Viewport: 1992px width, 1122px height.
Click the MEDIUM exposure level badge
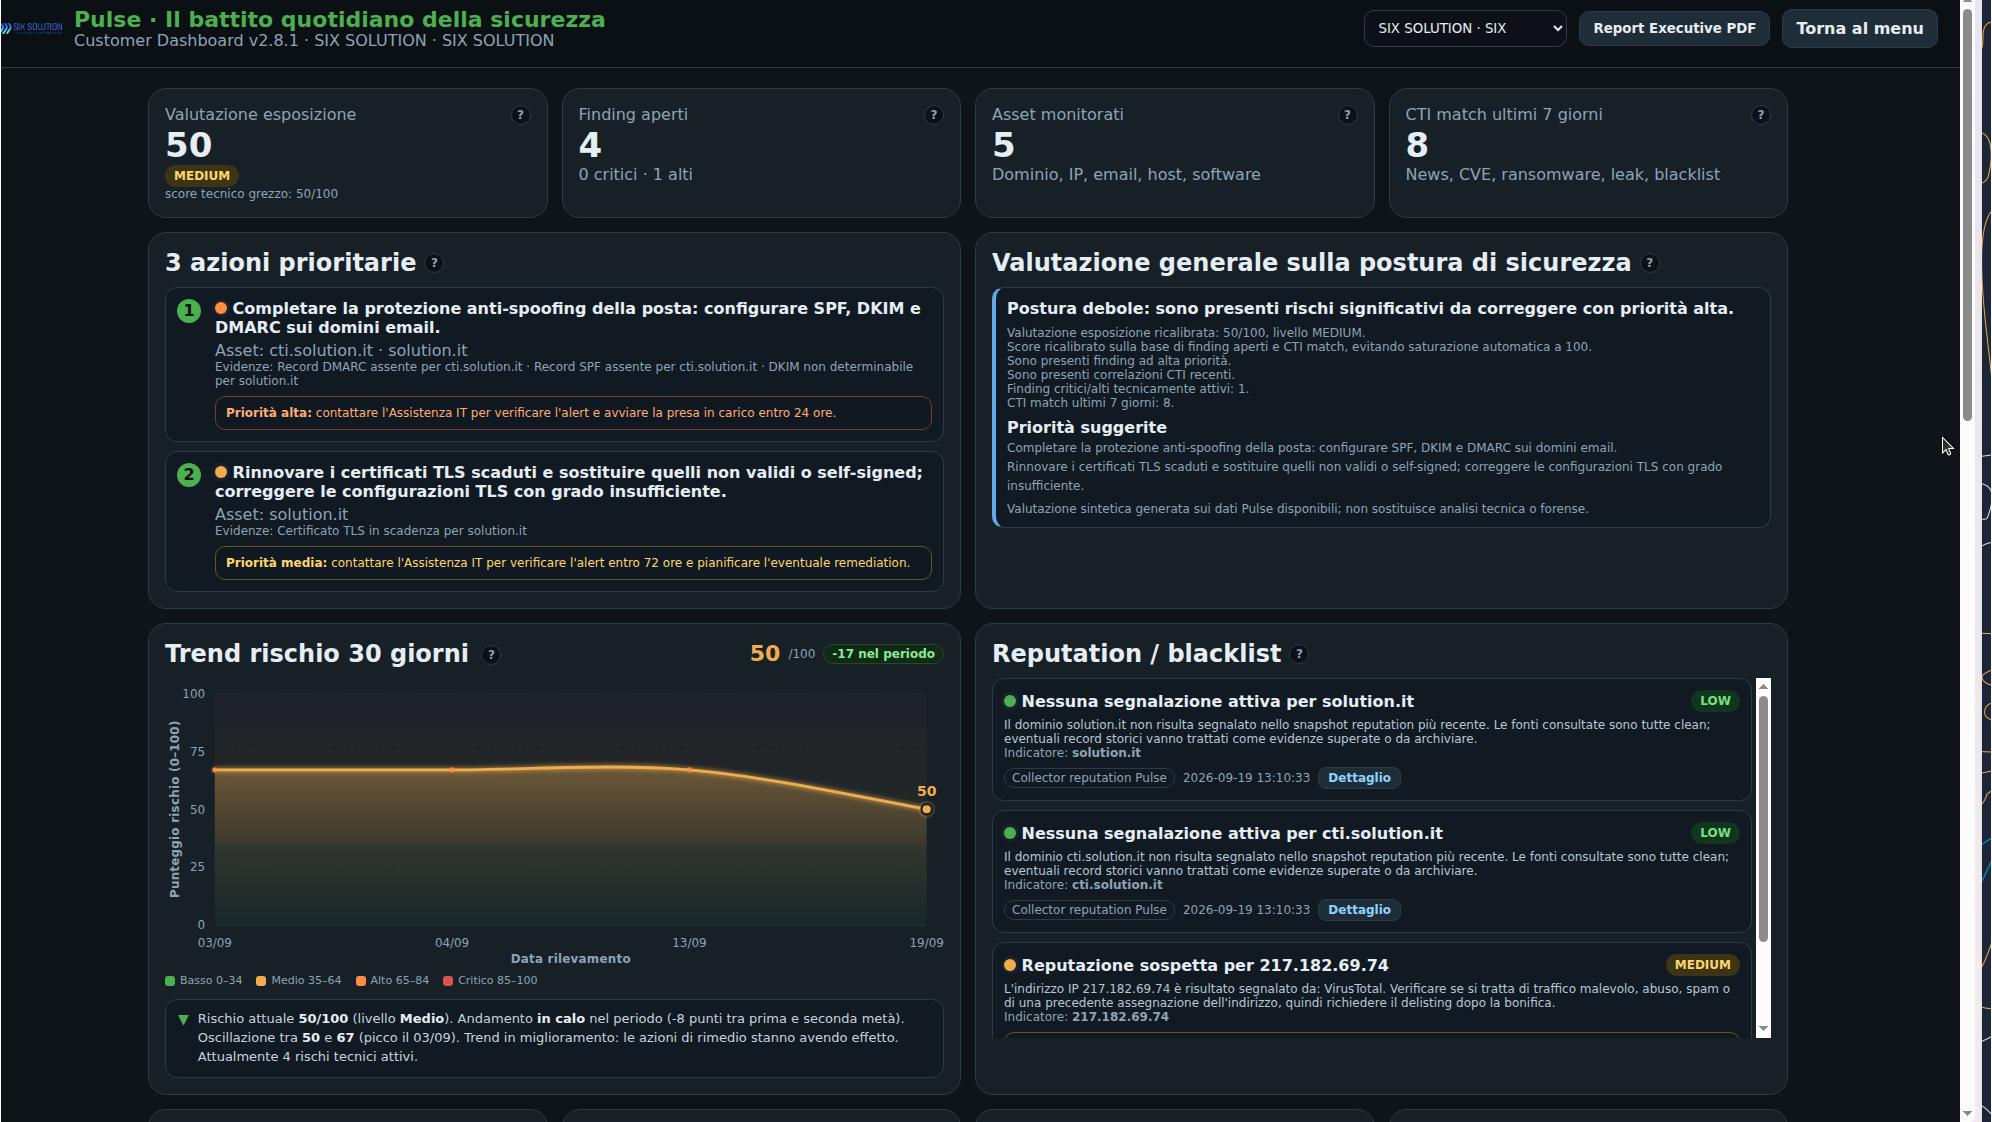[x=202, y=175]
